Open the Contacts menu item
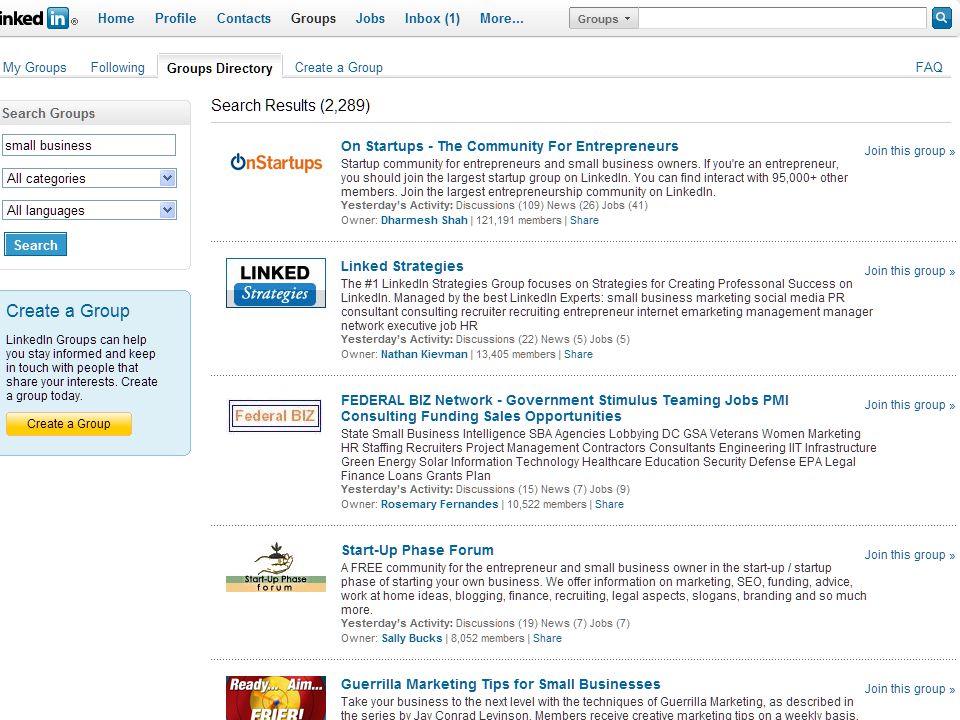 click(x=244, y=18)
